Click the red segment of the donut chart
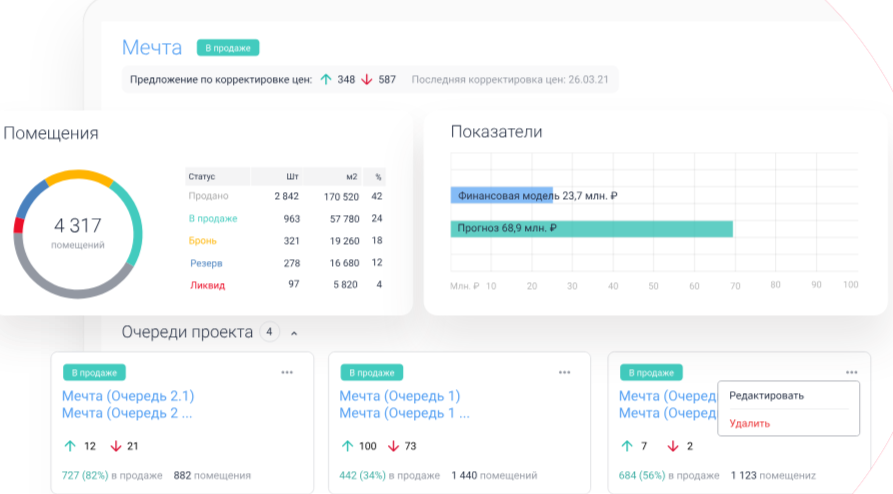The image size is (893, 494). (18, 226)
